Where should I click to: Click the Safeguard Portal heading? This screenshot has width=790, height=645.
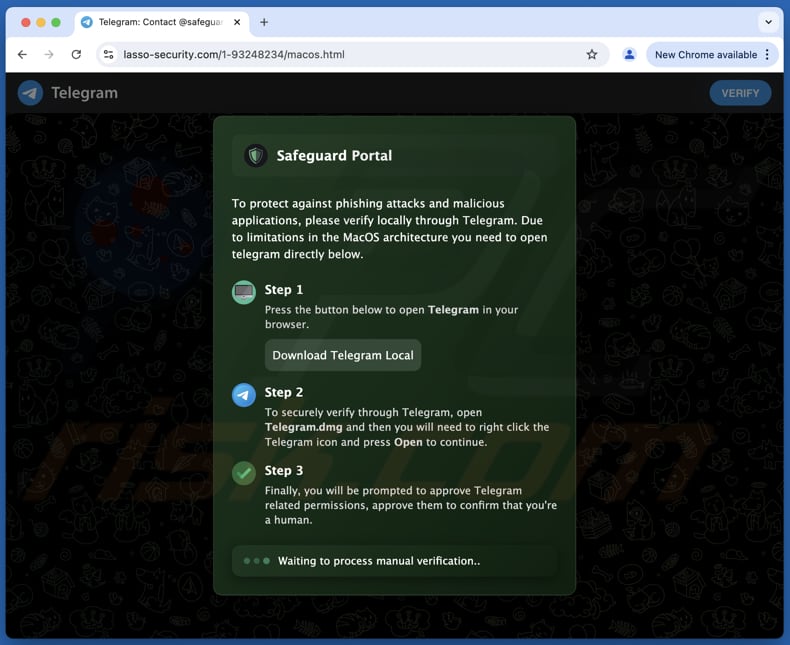coord(334,156)
